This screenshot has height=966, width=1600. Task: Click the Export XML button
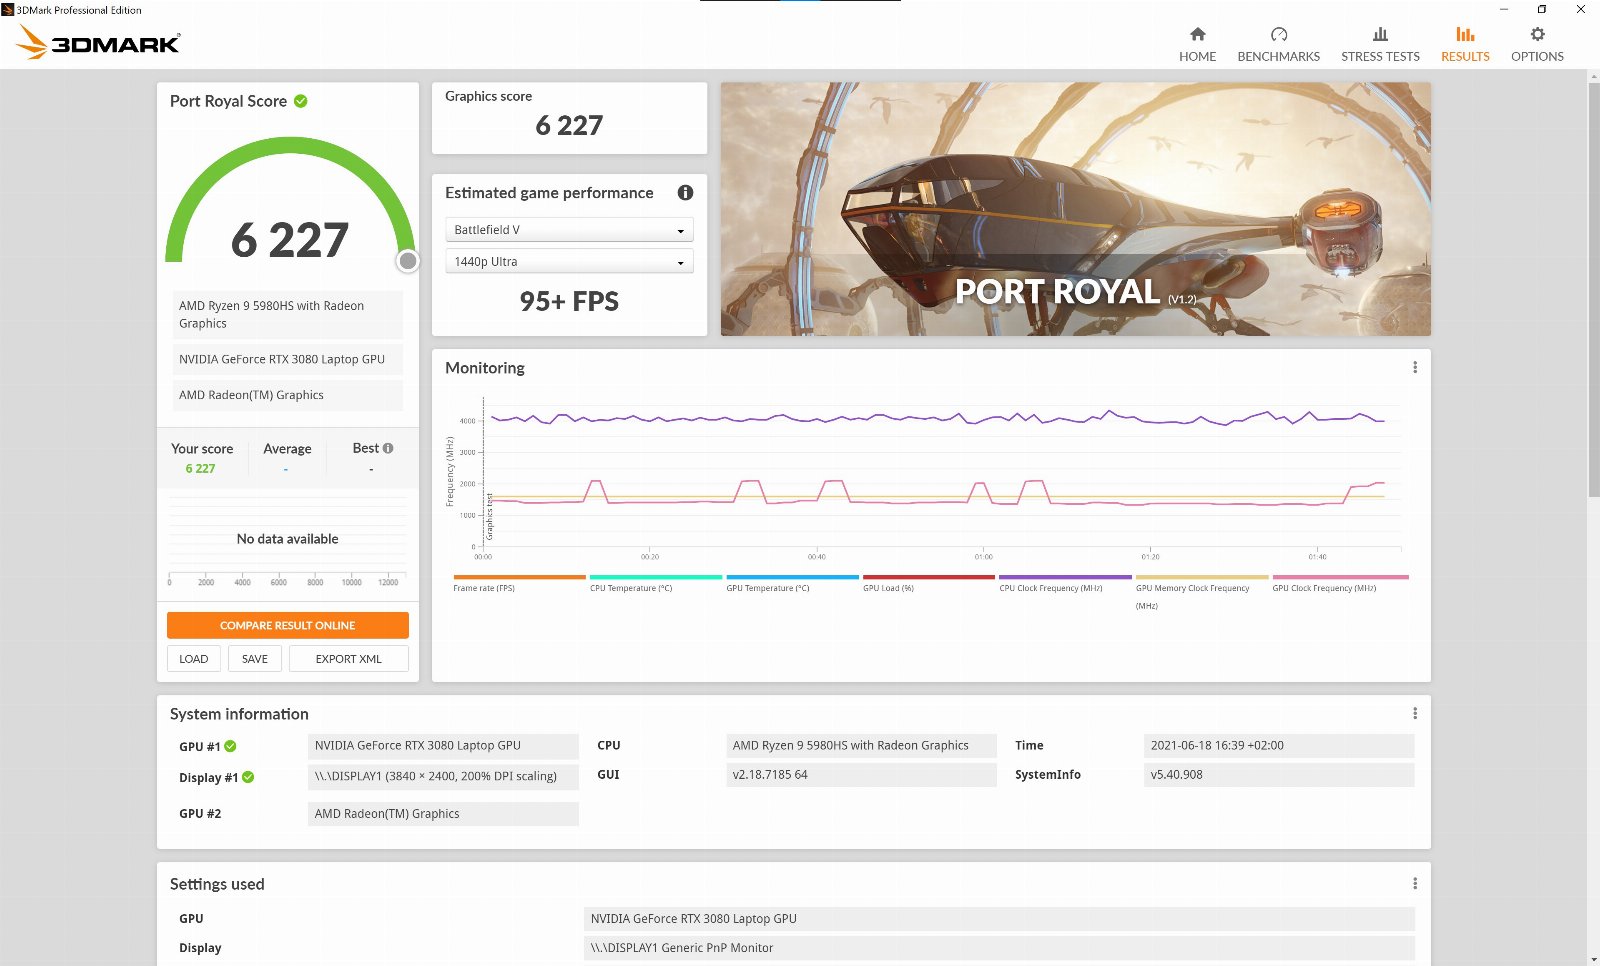(x=349, y=659)
